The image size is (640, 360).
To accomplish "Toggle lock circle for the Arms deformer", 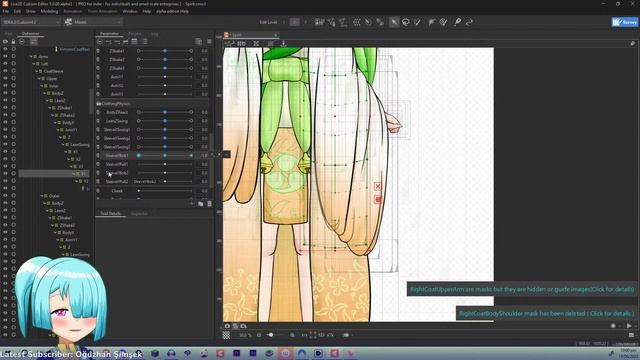I will (x=13, y=56).
